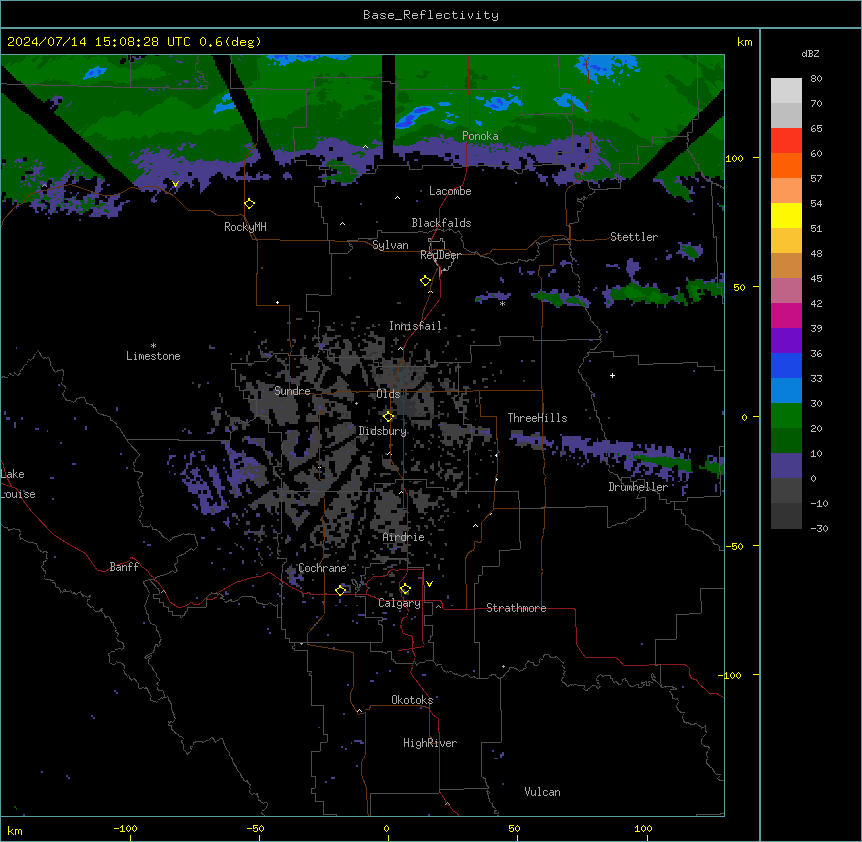Click the Olds town label
862x842 pixels.
[388, 394]
